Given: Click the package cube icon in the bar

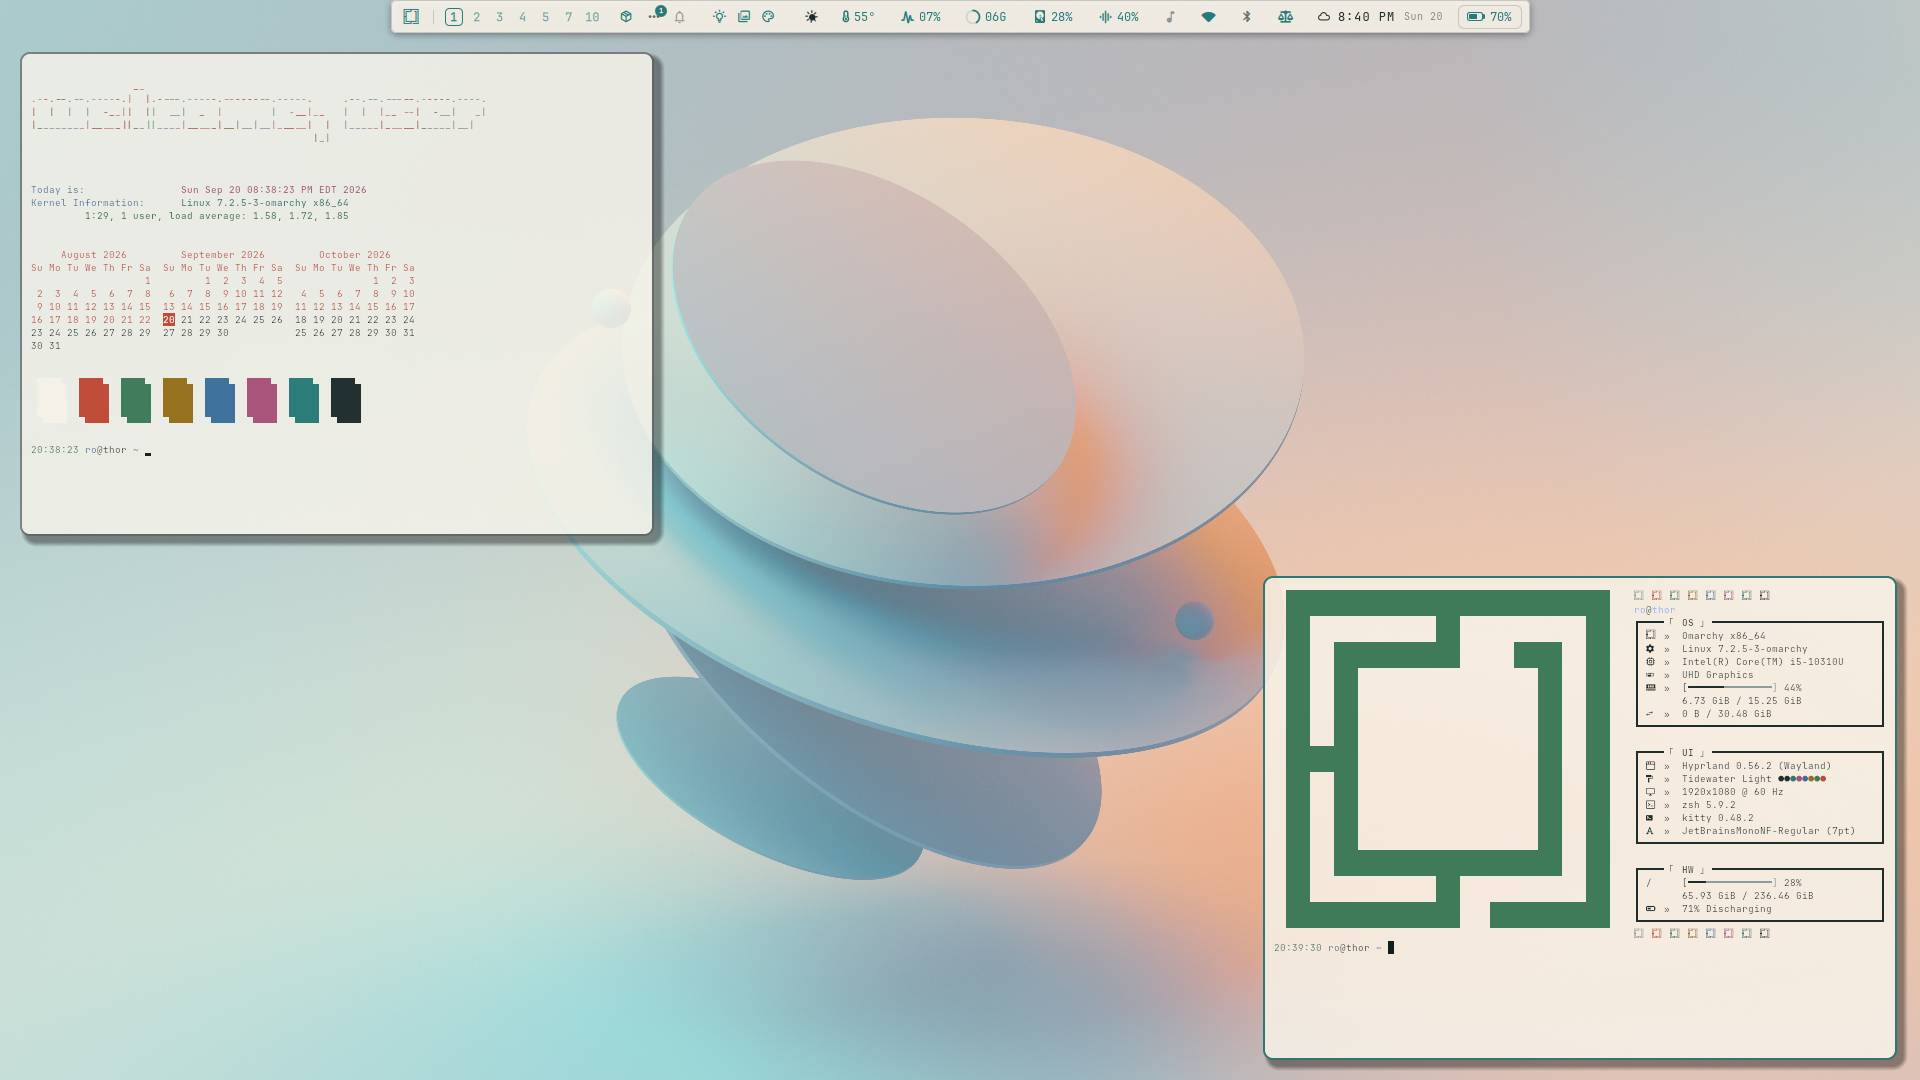Looking at the screenshot, I should point(626,17).
